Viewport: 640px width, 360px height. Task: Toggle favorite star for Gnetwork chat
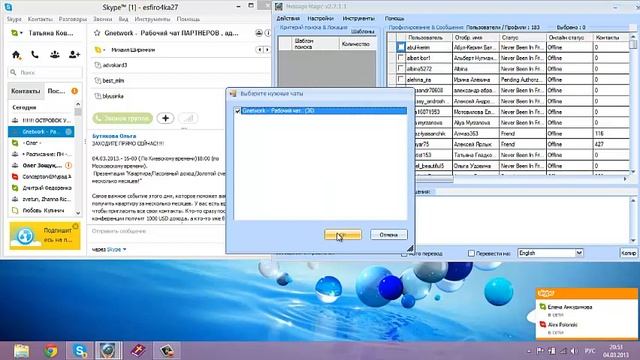point(97,33)
